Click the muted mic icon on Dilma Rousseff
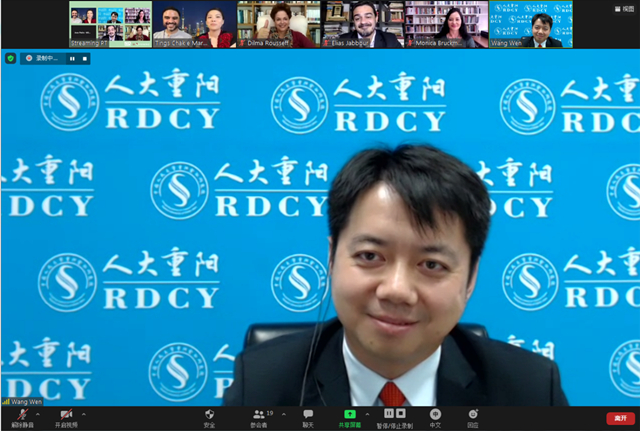The height and width of the screenshot is (431, 640). [242, 43]
